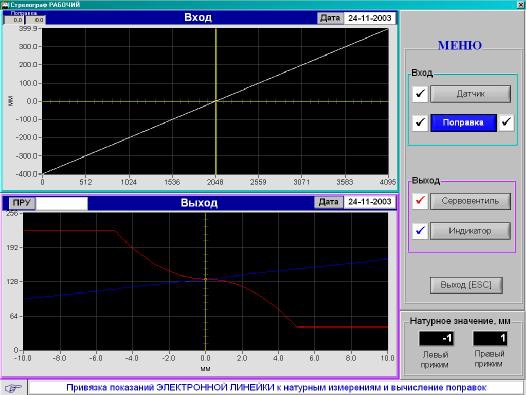Image resolution: width=526 pixels, height=395 pixels.
Task: Toggle the checkbox beside the Датчик button
Action: (420, 94)
